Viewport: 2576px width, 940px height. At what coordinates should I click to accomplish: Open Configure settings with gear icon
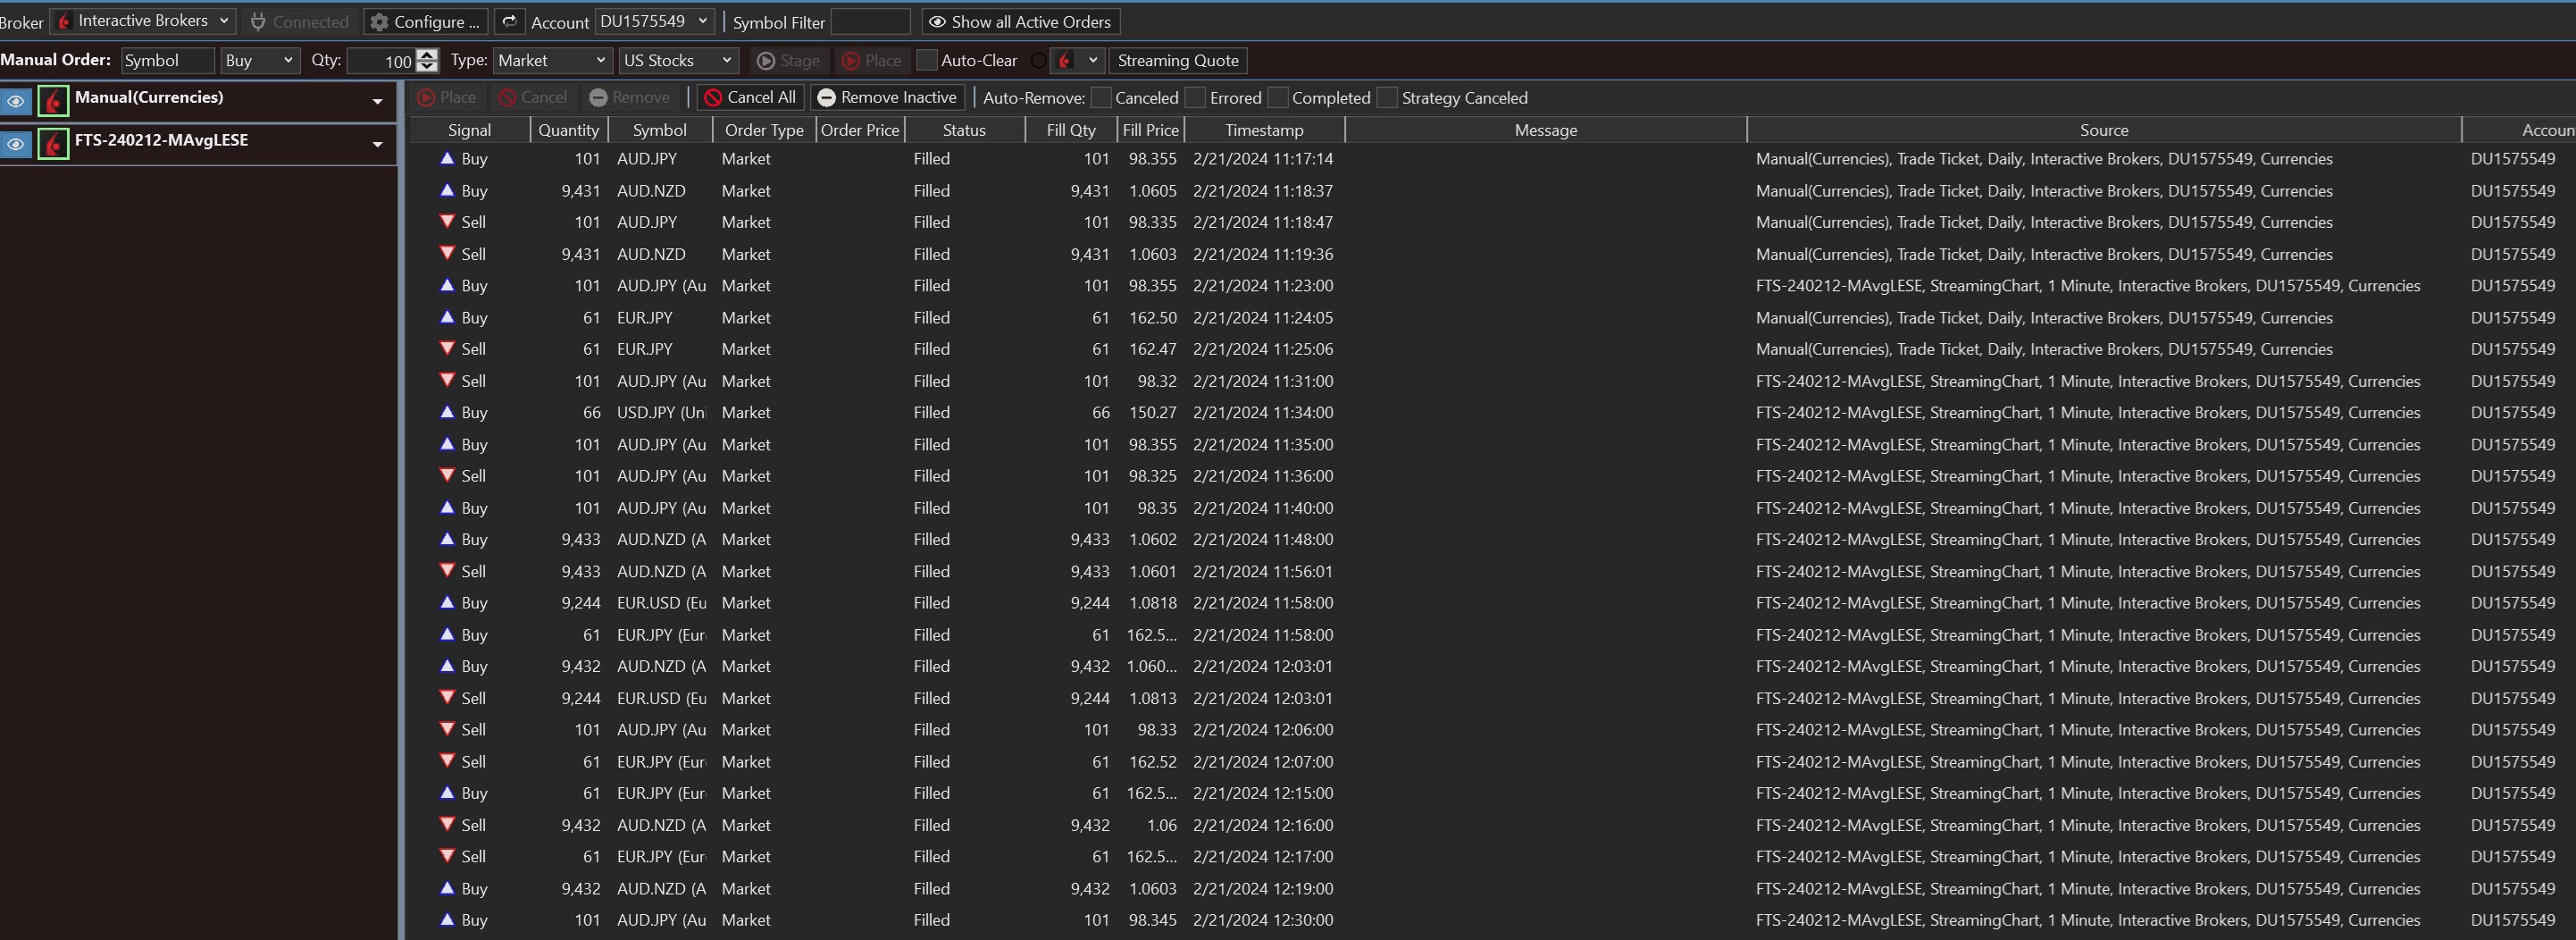425,21
